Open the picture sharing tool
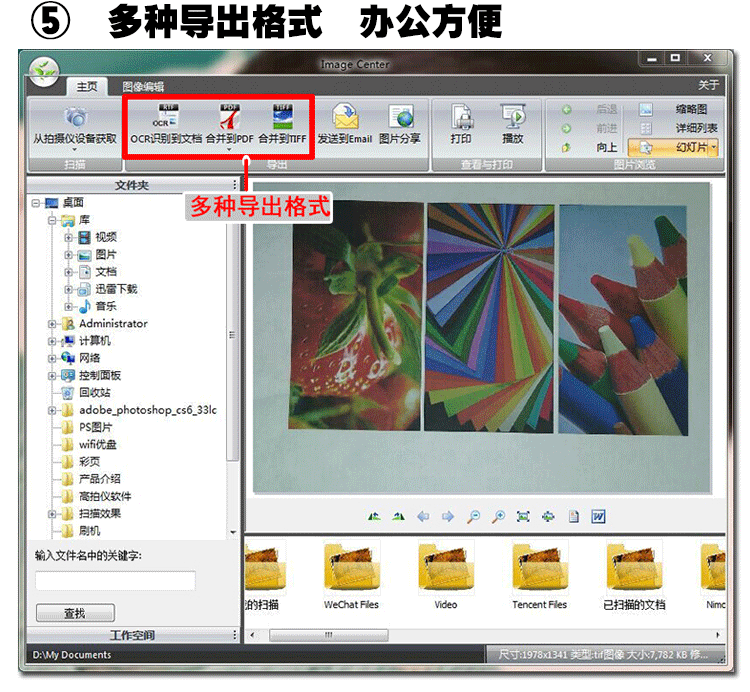The width and height of the screenshot is (750, 692). pos(400,124)
